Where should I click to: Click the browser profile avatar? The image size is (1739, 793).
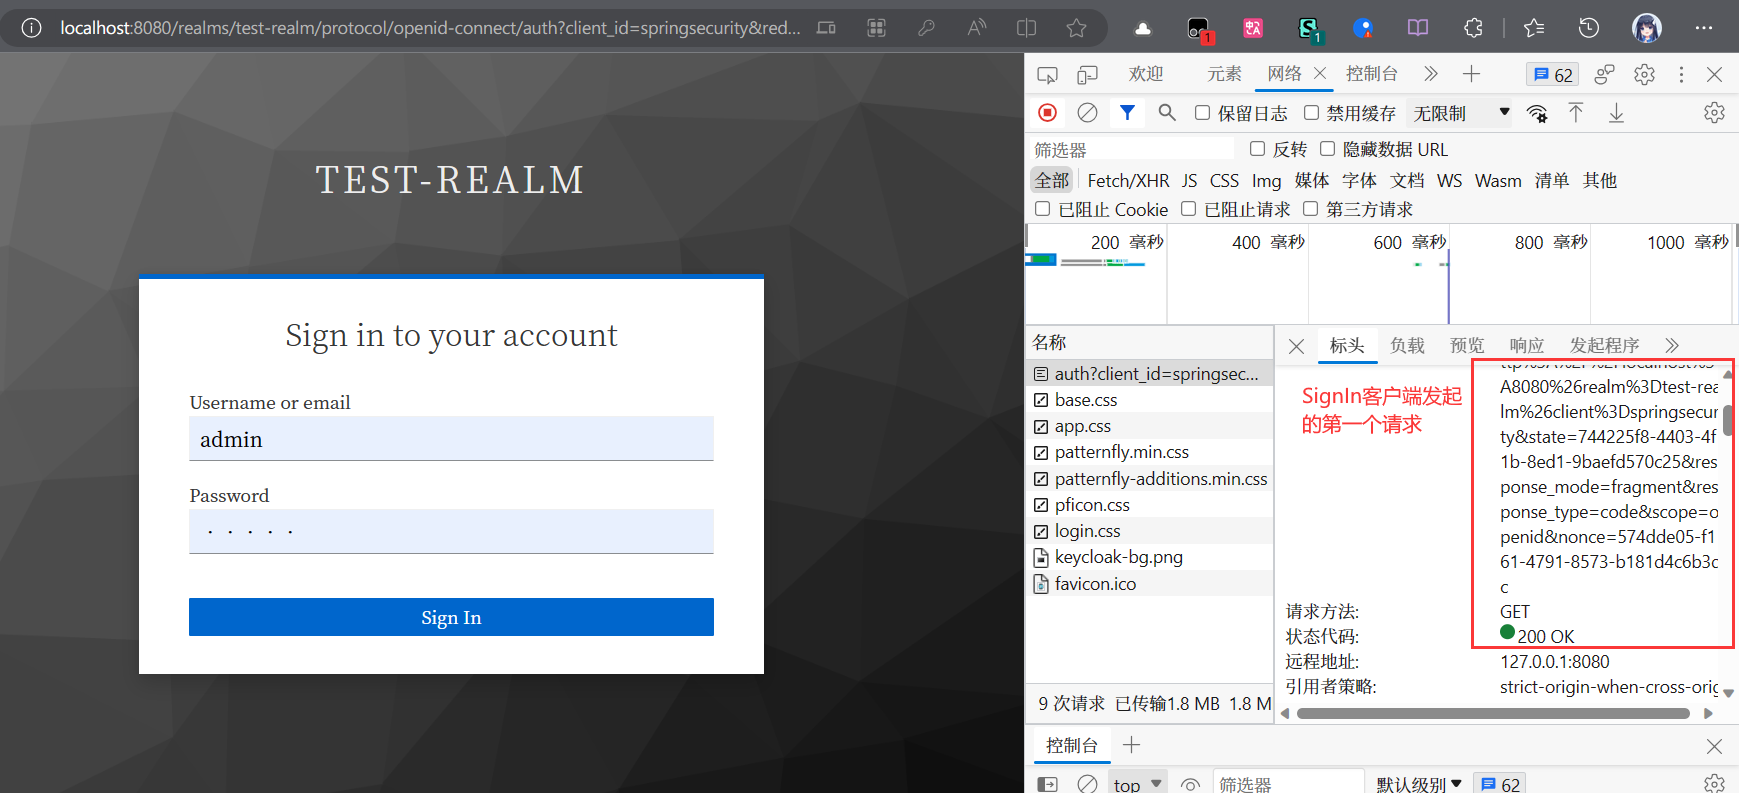(x=1647, y=28)
